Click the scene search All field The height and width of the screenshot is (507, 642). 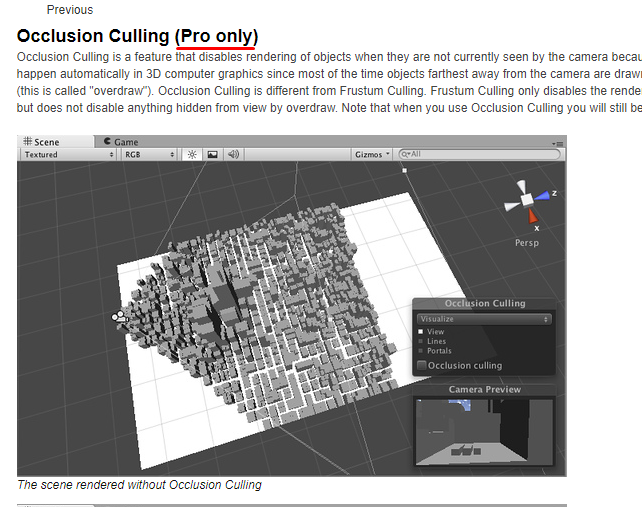pos(479,154)
